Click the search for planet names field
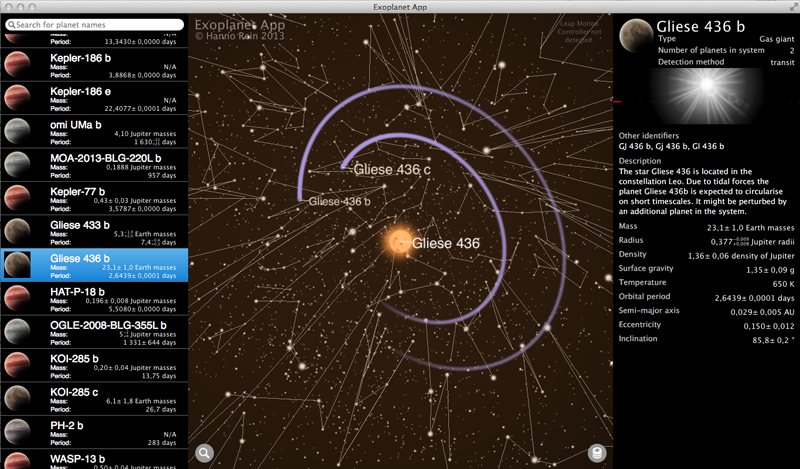 (94, 24)
